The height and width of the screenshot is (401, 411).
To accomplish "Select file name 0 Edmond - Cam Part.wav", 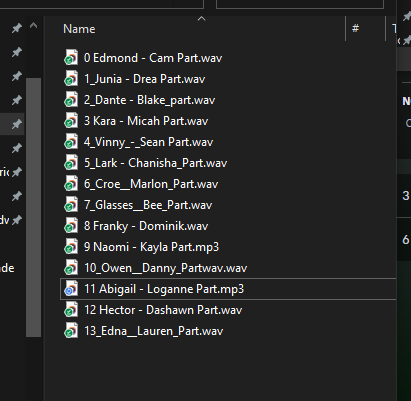I will [153, 58].
